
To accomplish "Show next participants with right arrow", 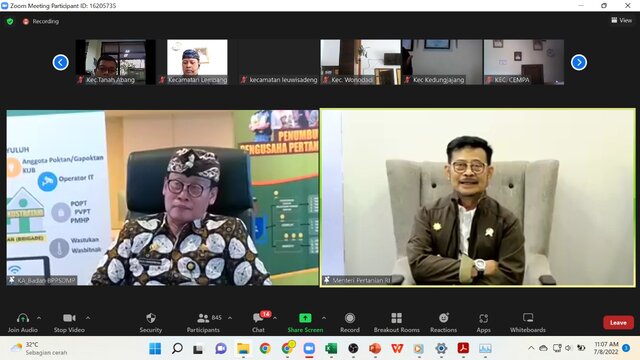I will (x=579, y=62).
